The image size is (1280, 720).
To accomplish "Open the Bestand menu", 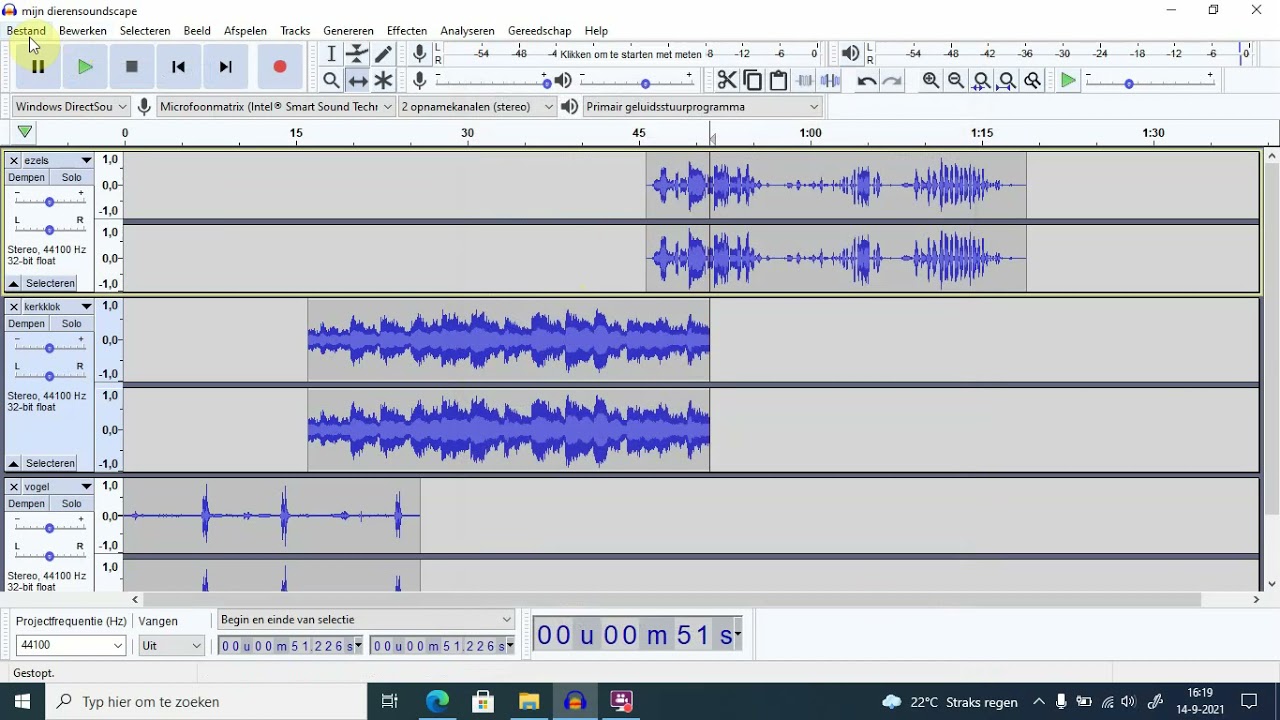I will click(x=26, y=31).
